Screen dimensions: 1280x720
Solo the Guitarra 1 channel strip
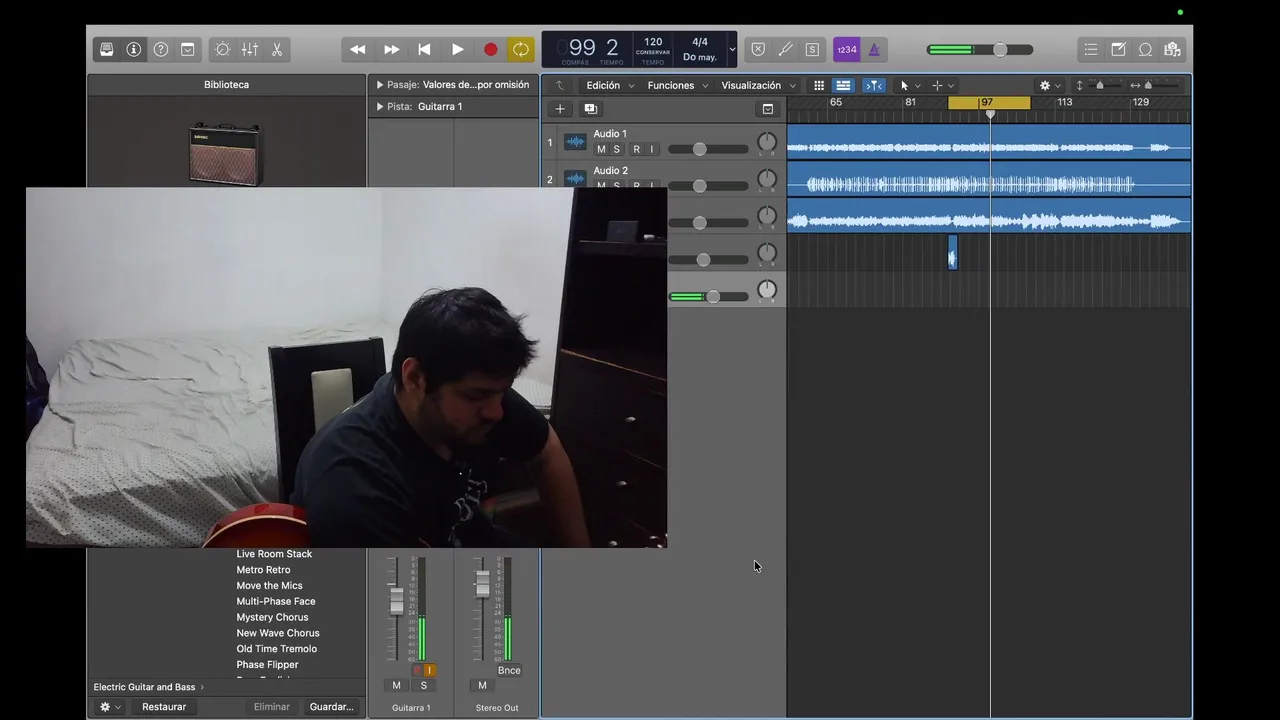click(423, 685)
